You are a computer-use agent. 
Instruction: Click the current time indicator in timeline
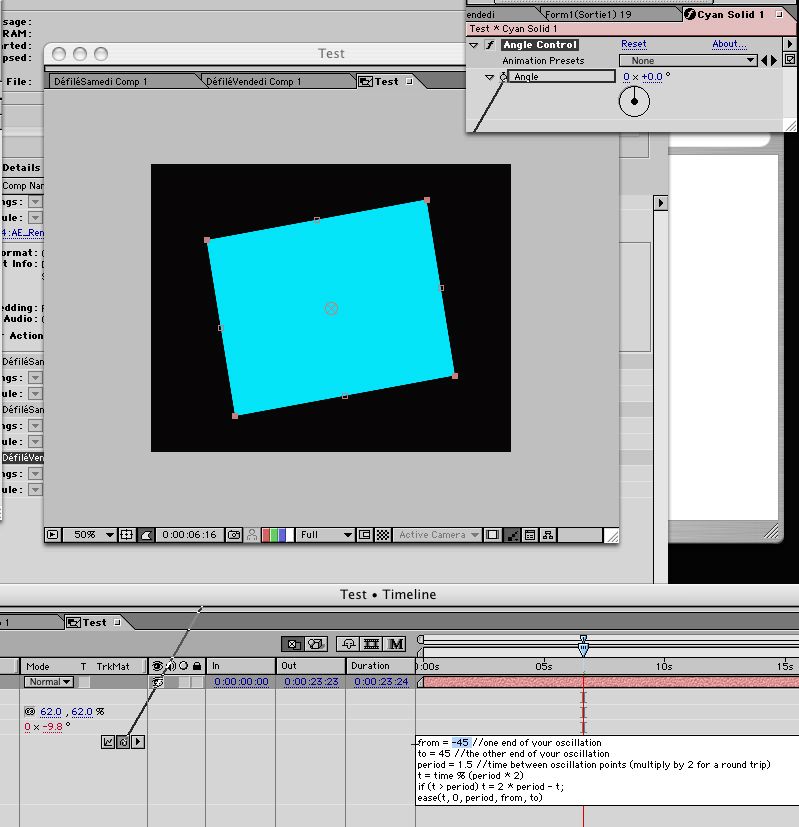(583, 646)
